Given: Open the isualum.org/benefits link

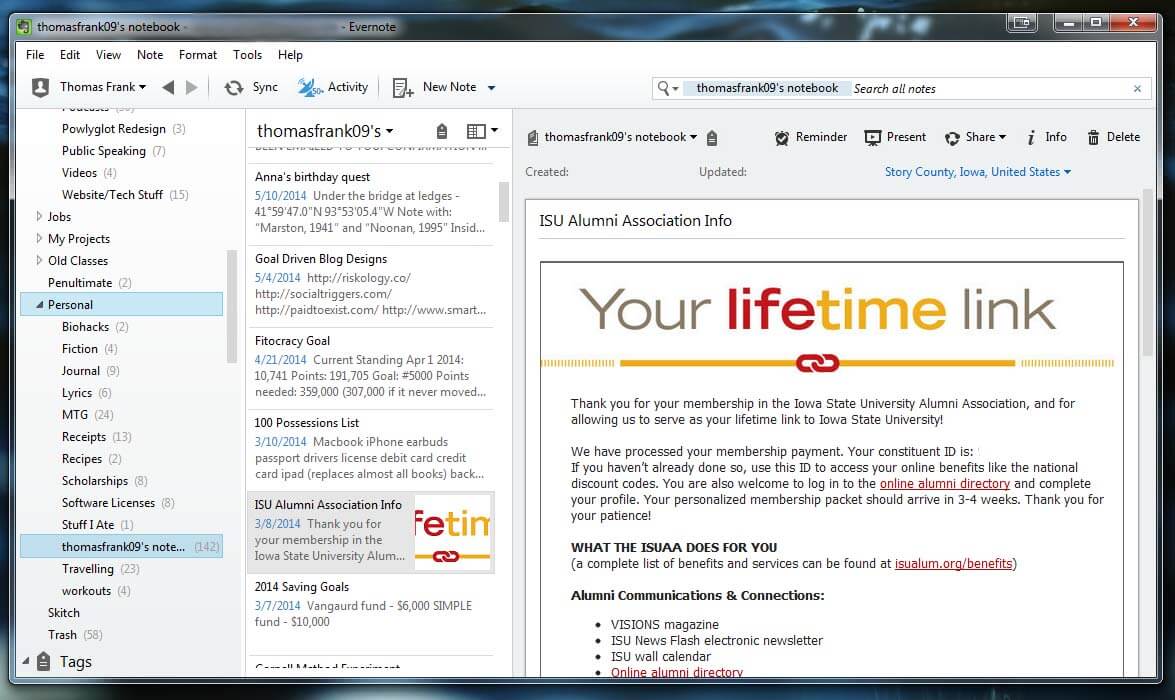Looking at the screenshot, I should pos(953,564).
